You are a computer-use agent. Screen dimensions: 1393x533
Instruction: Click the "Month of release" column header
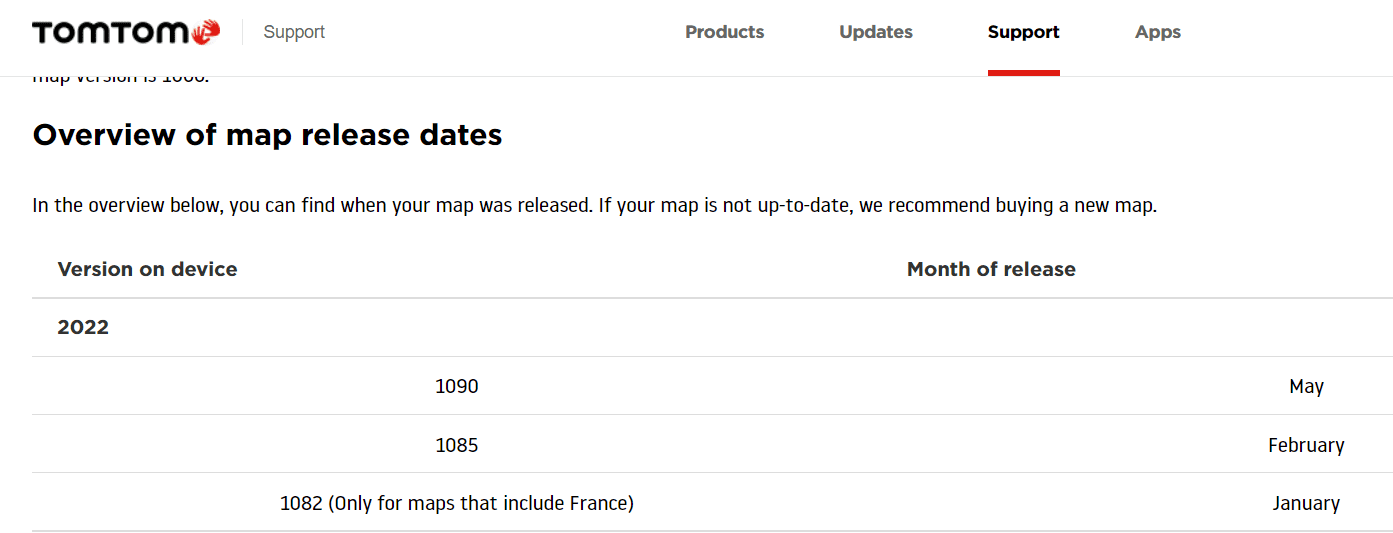coord(991,269)
